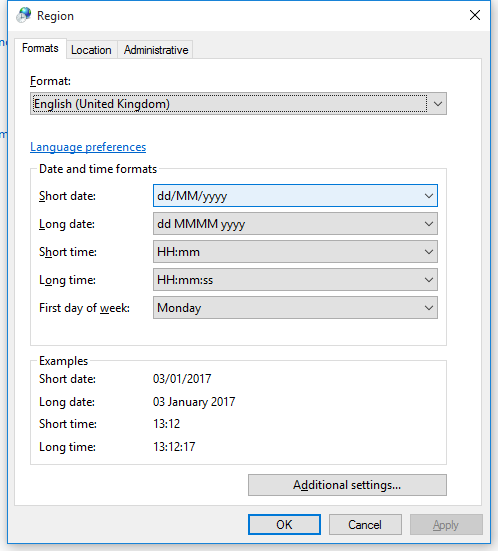Expand the Format language dropdown
Image resolution: width=498 pixels, height=551 pixels.
[438, 104]
